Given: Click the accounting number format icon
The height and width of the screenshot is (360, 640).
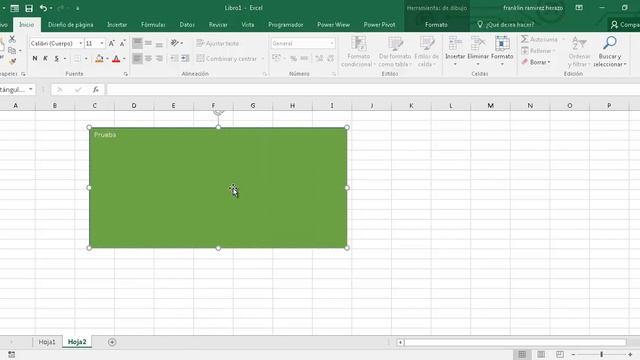Looking at the screenshot, I should [276, 59].
